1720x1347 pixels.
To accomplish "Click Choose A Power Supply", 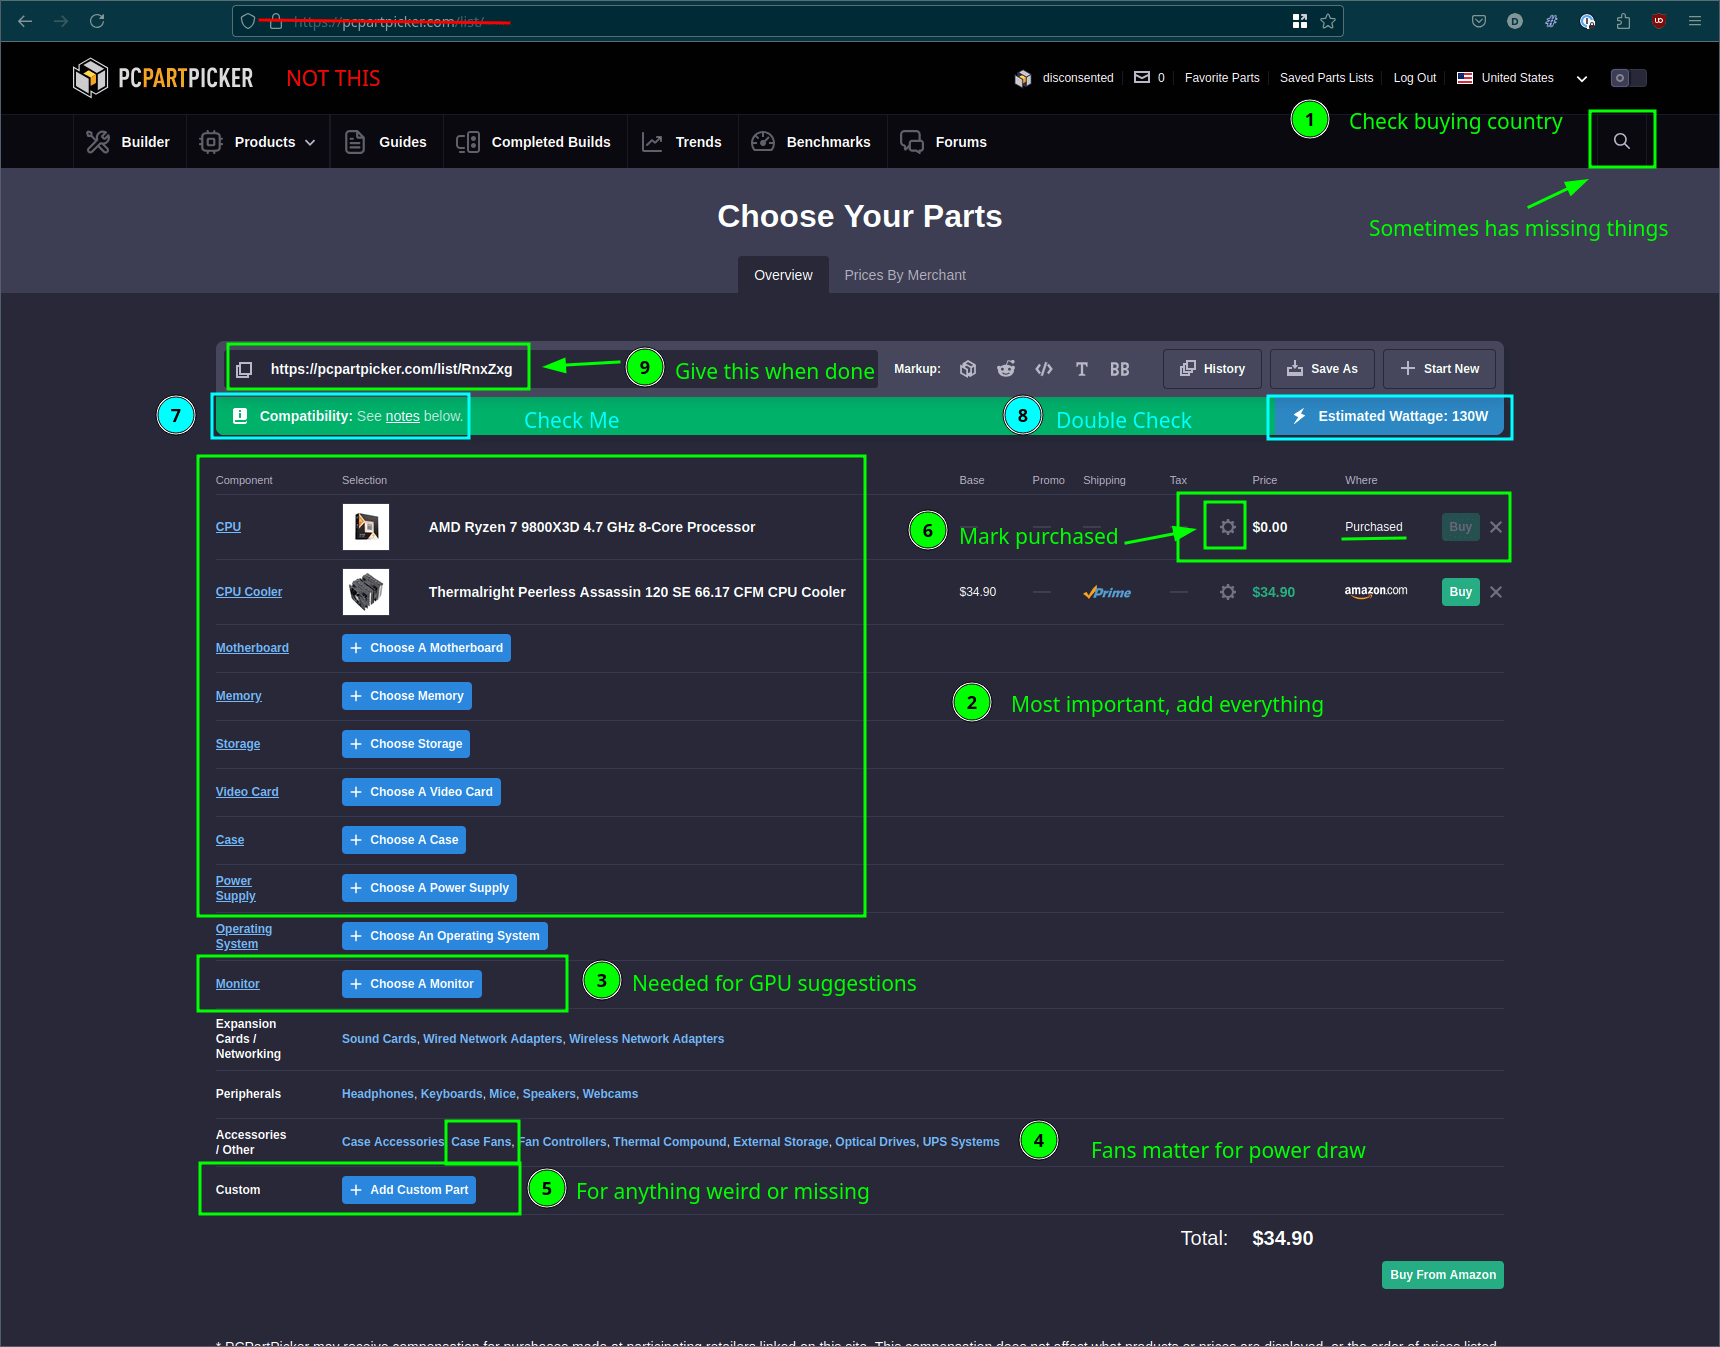I will coord(429,888).
